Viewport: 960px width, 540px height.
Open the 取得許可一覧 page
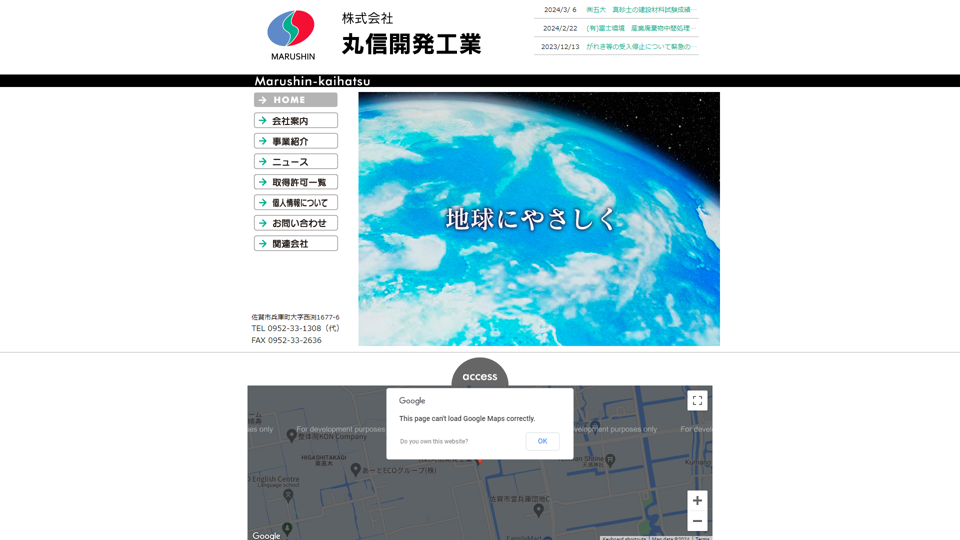295,182
